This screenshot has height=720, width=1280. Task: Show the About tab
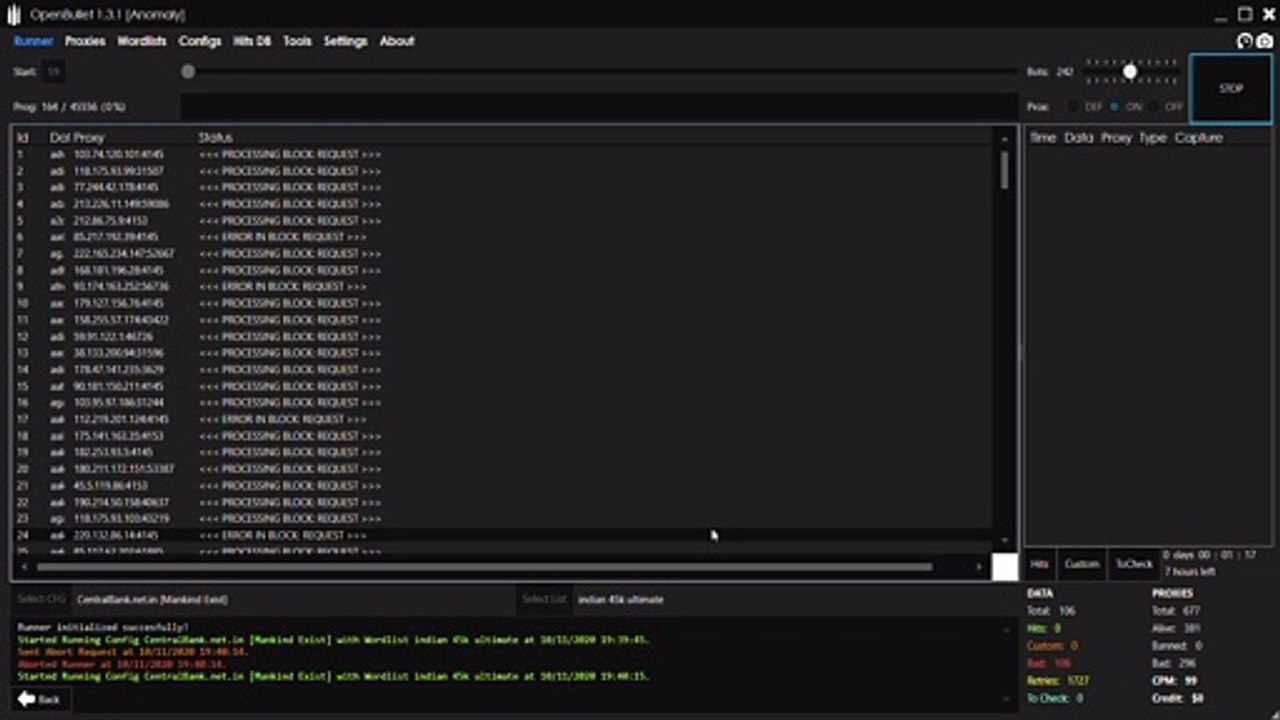point(397,41)
